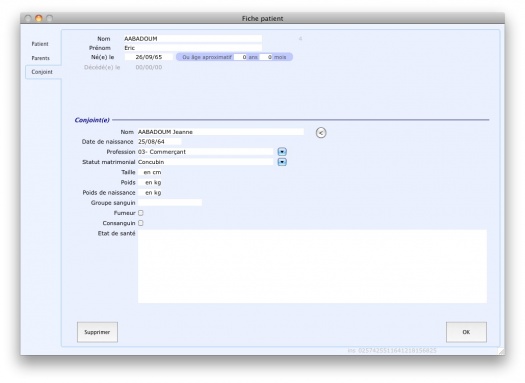Enable the Consanguin checkbox
The width and height of the screenshot is (525, 383).
click(141, 223)
